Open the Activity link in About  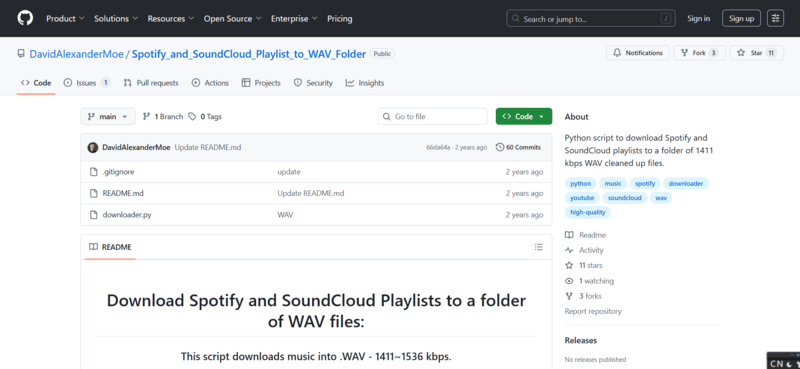584,250
